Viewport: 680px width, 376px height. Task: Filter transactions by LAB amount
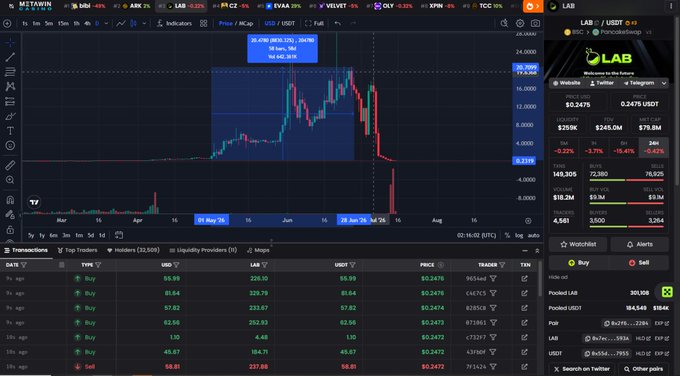click(265, 265)
